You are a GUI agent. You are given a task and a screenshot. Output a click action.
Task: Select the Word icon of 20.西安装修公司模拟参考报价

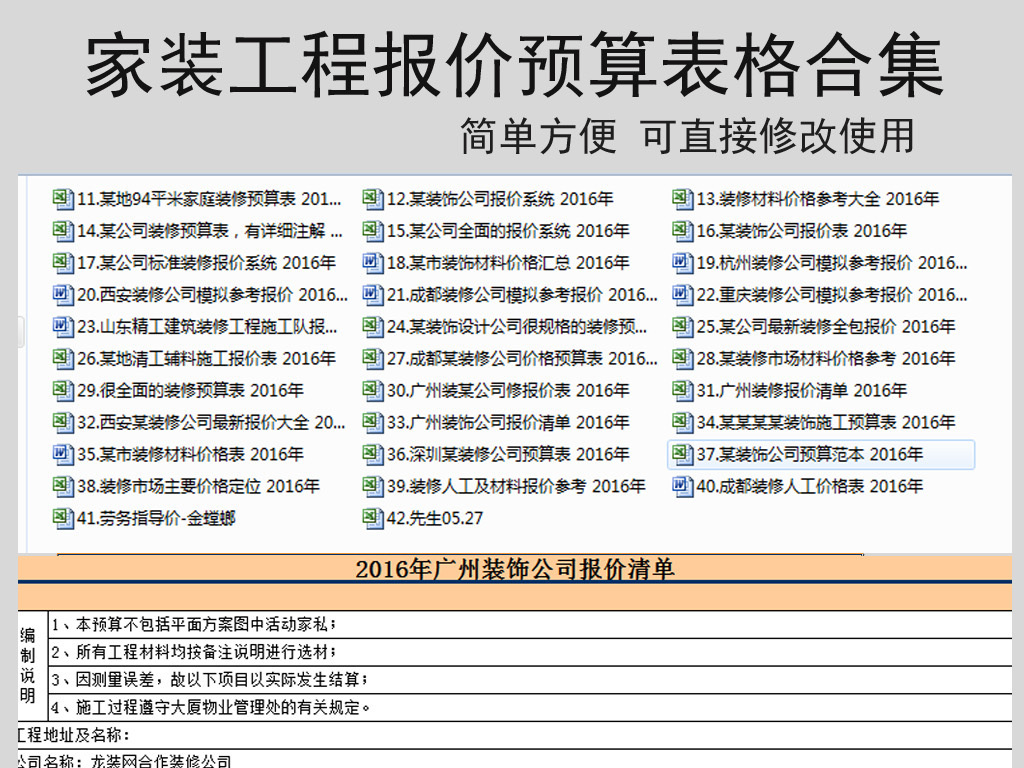[x=63, y=295]
